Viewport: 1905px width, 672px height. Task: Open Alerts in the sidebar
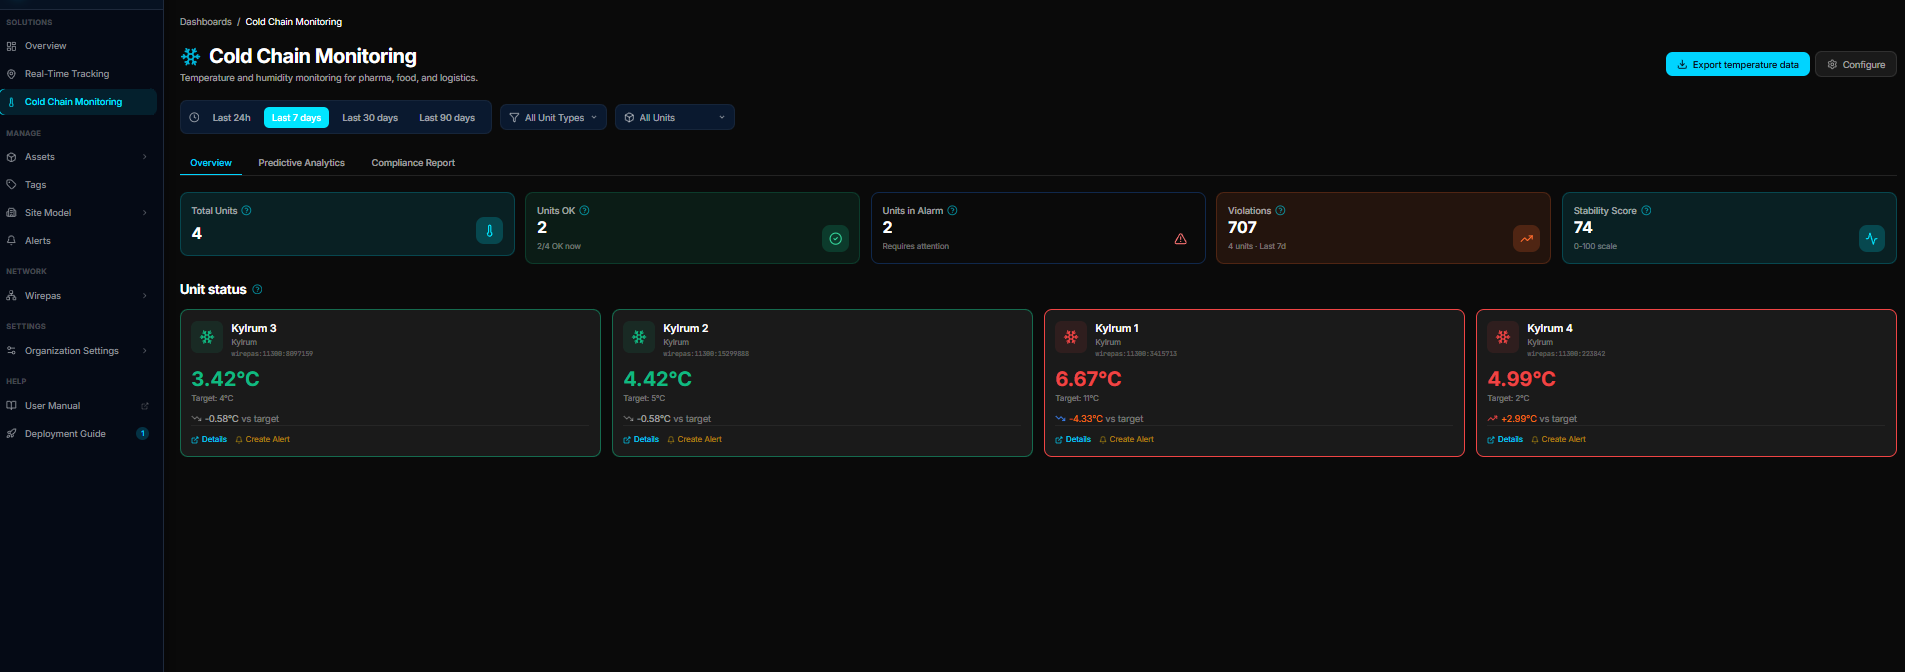[x=78, y=241]
